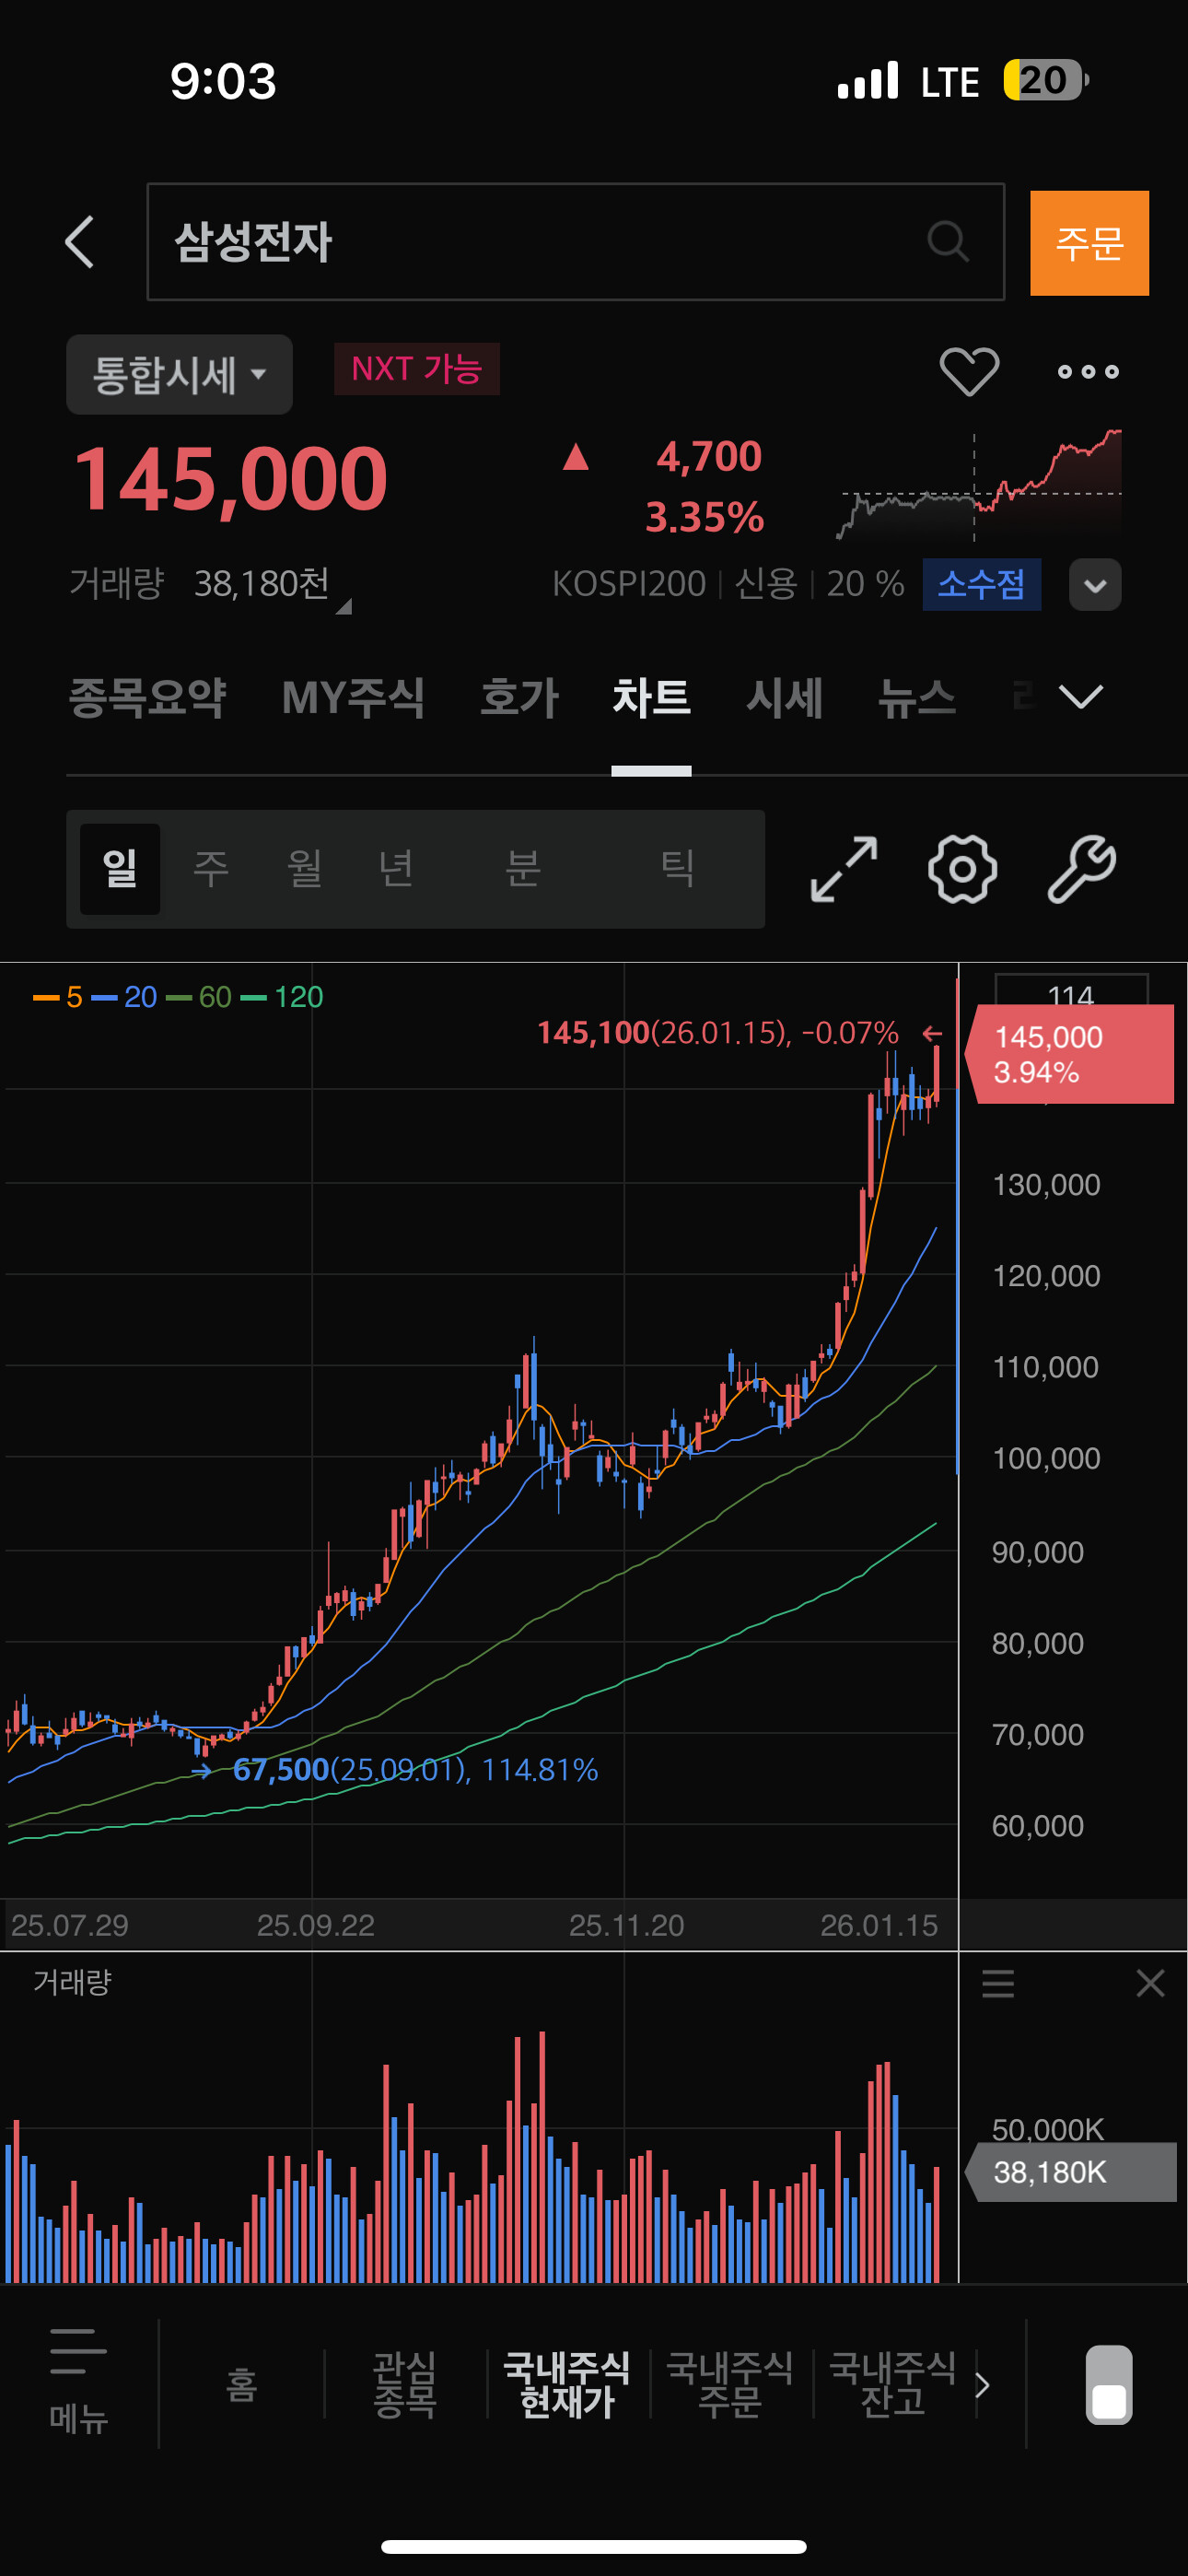Viewport: 1188px width, 2576px height.
Task: Tap the 거래량 volume chart title
Action: tap(72, 1982)
